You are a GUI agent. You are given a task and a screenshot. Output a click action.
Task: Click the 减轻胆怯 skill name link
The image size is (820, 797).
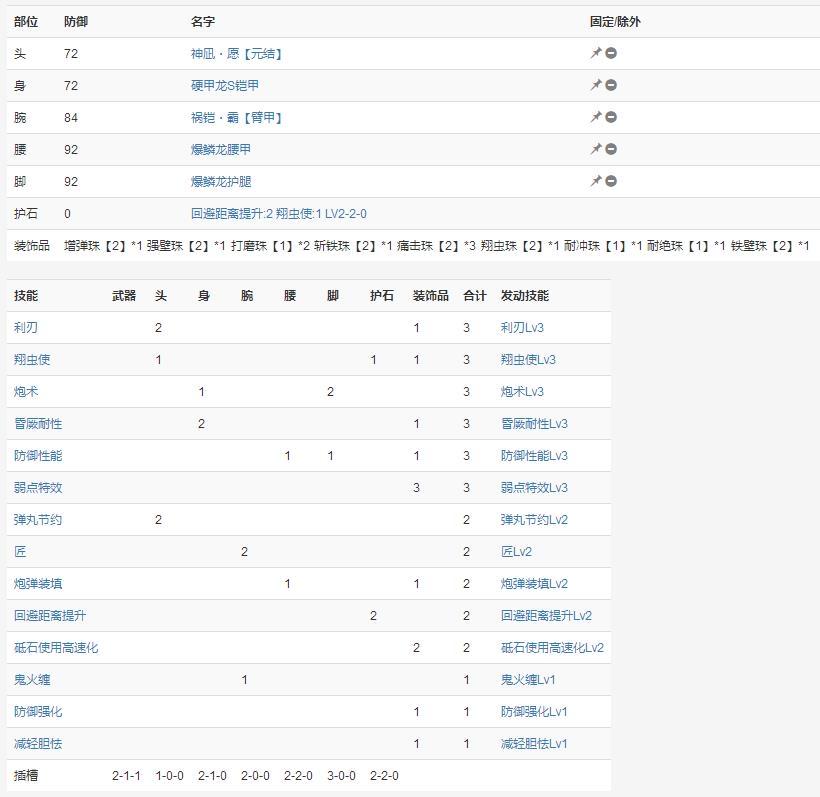pos(38,744)
